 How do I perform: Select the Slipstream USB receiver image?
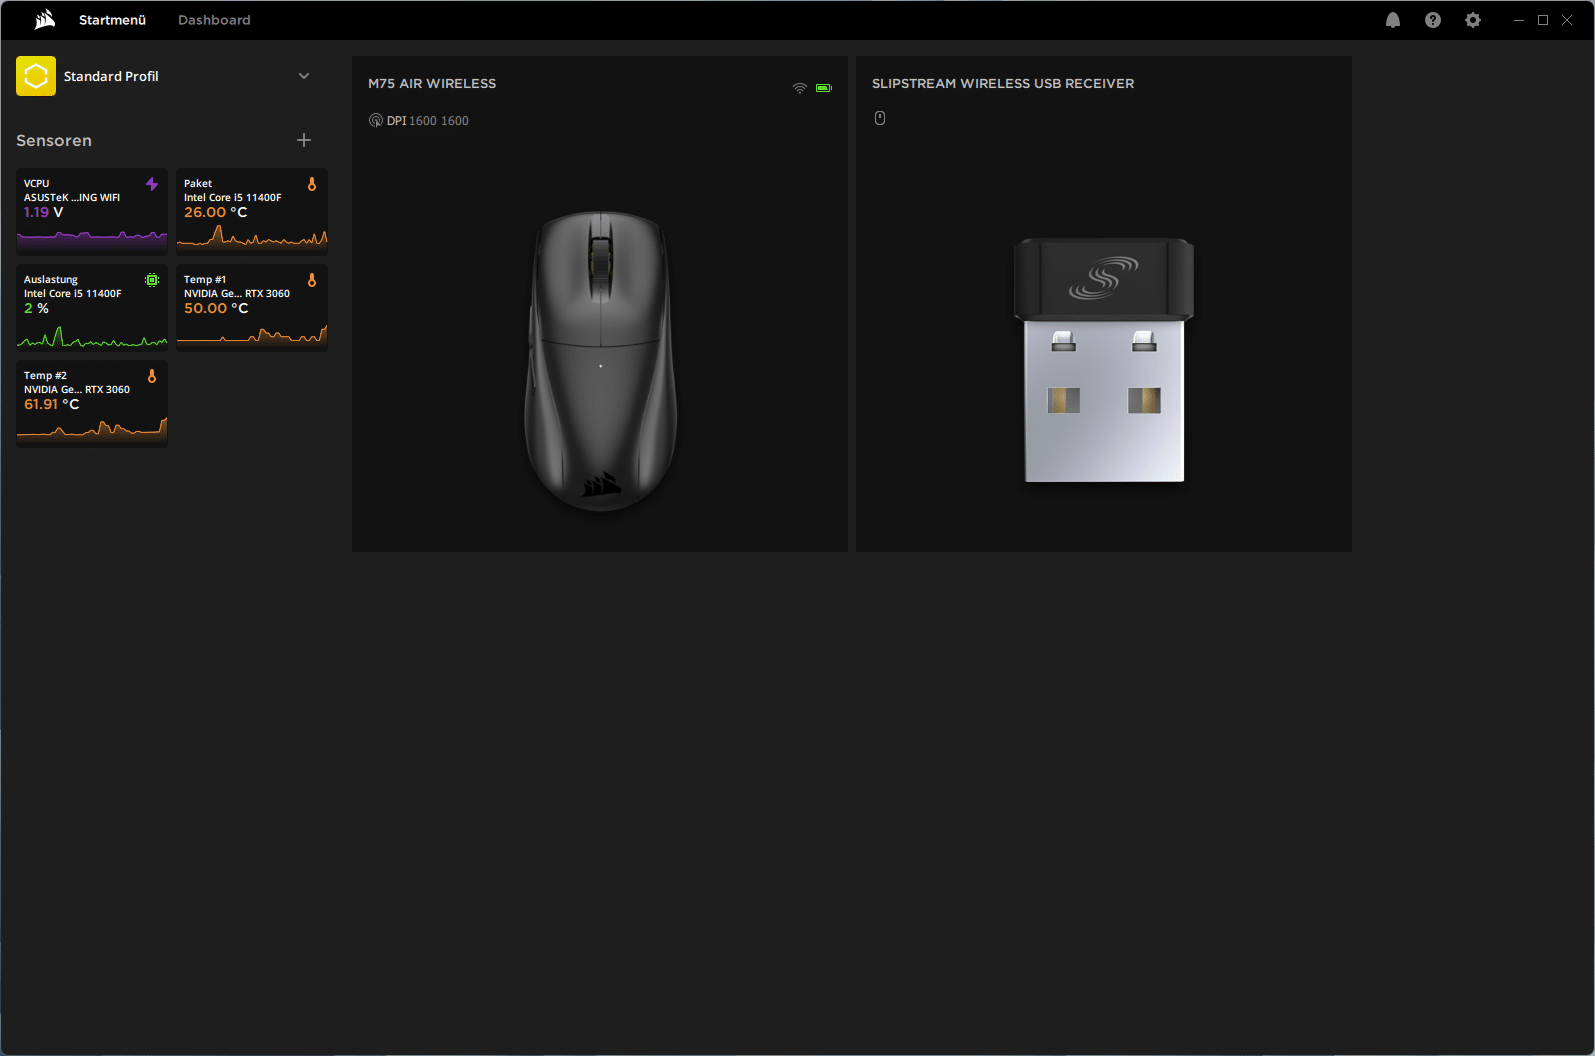pos(1104,360)
